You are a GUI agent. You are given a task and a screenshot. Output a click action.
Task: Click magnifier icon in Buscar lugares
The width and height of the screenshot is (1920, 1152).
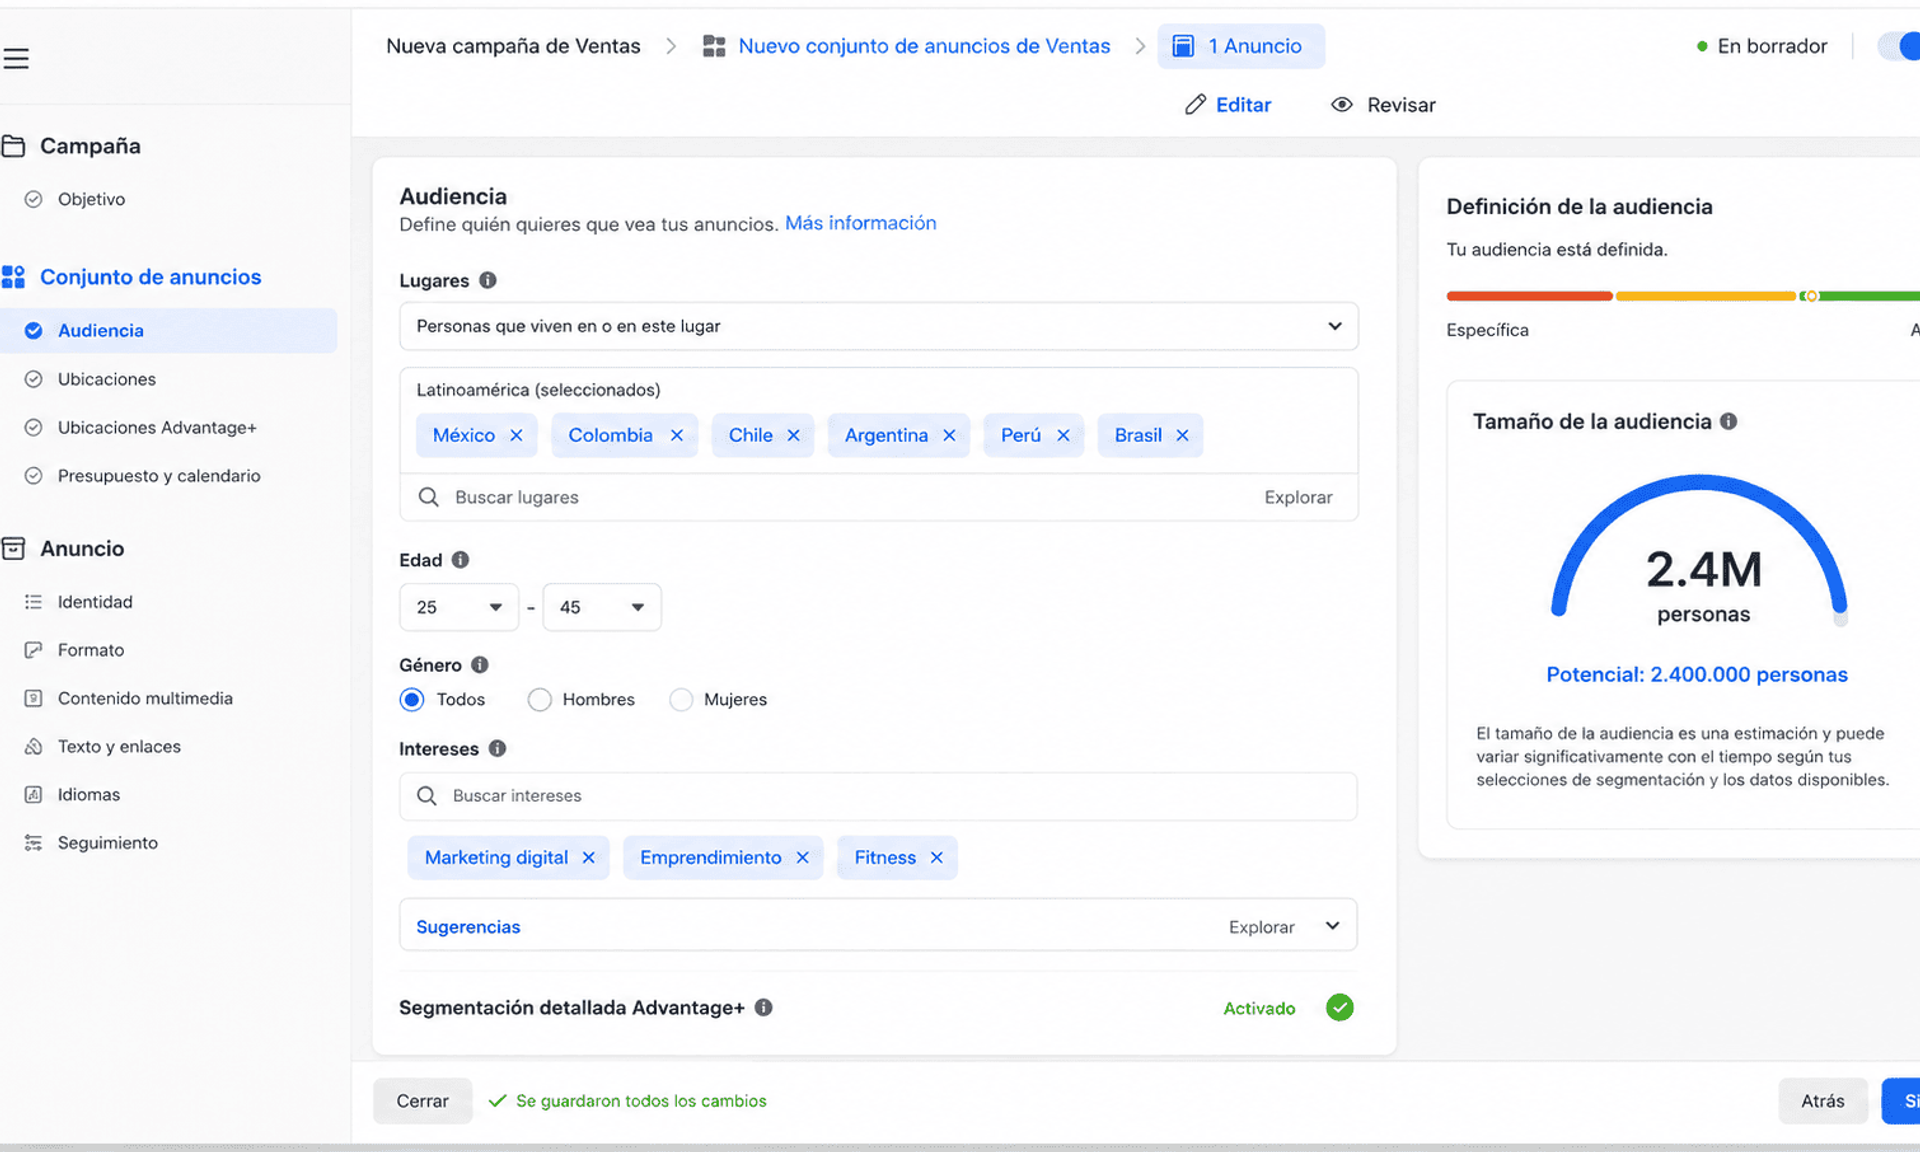click(x=429, y=497)
